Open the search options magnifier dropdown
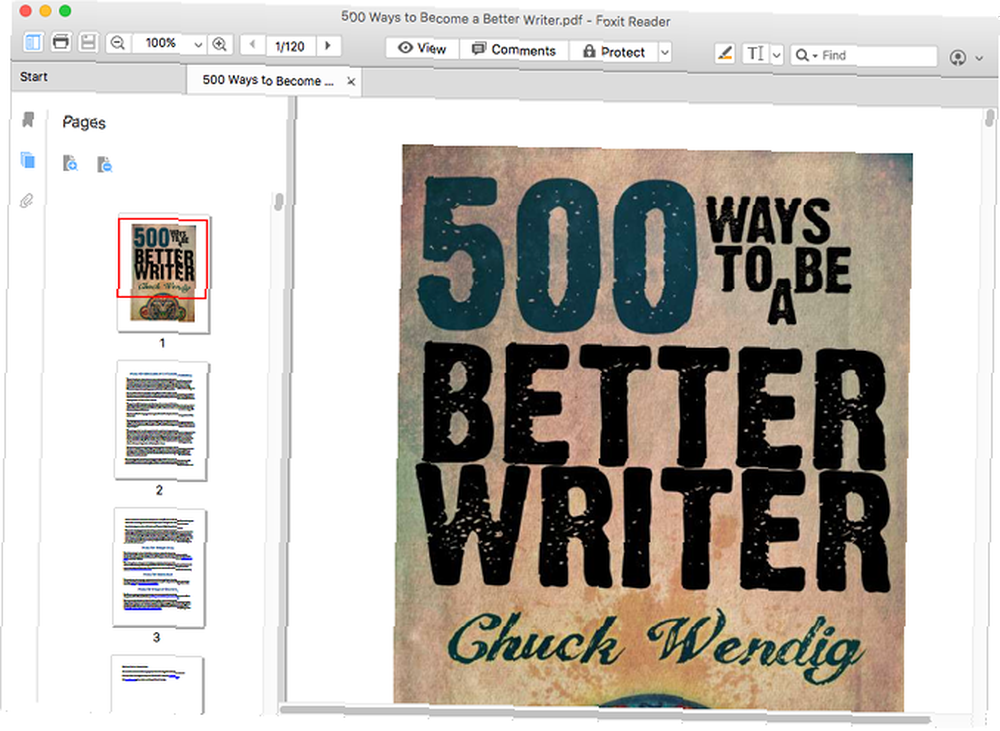 (806, 55)
